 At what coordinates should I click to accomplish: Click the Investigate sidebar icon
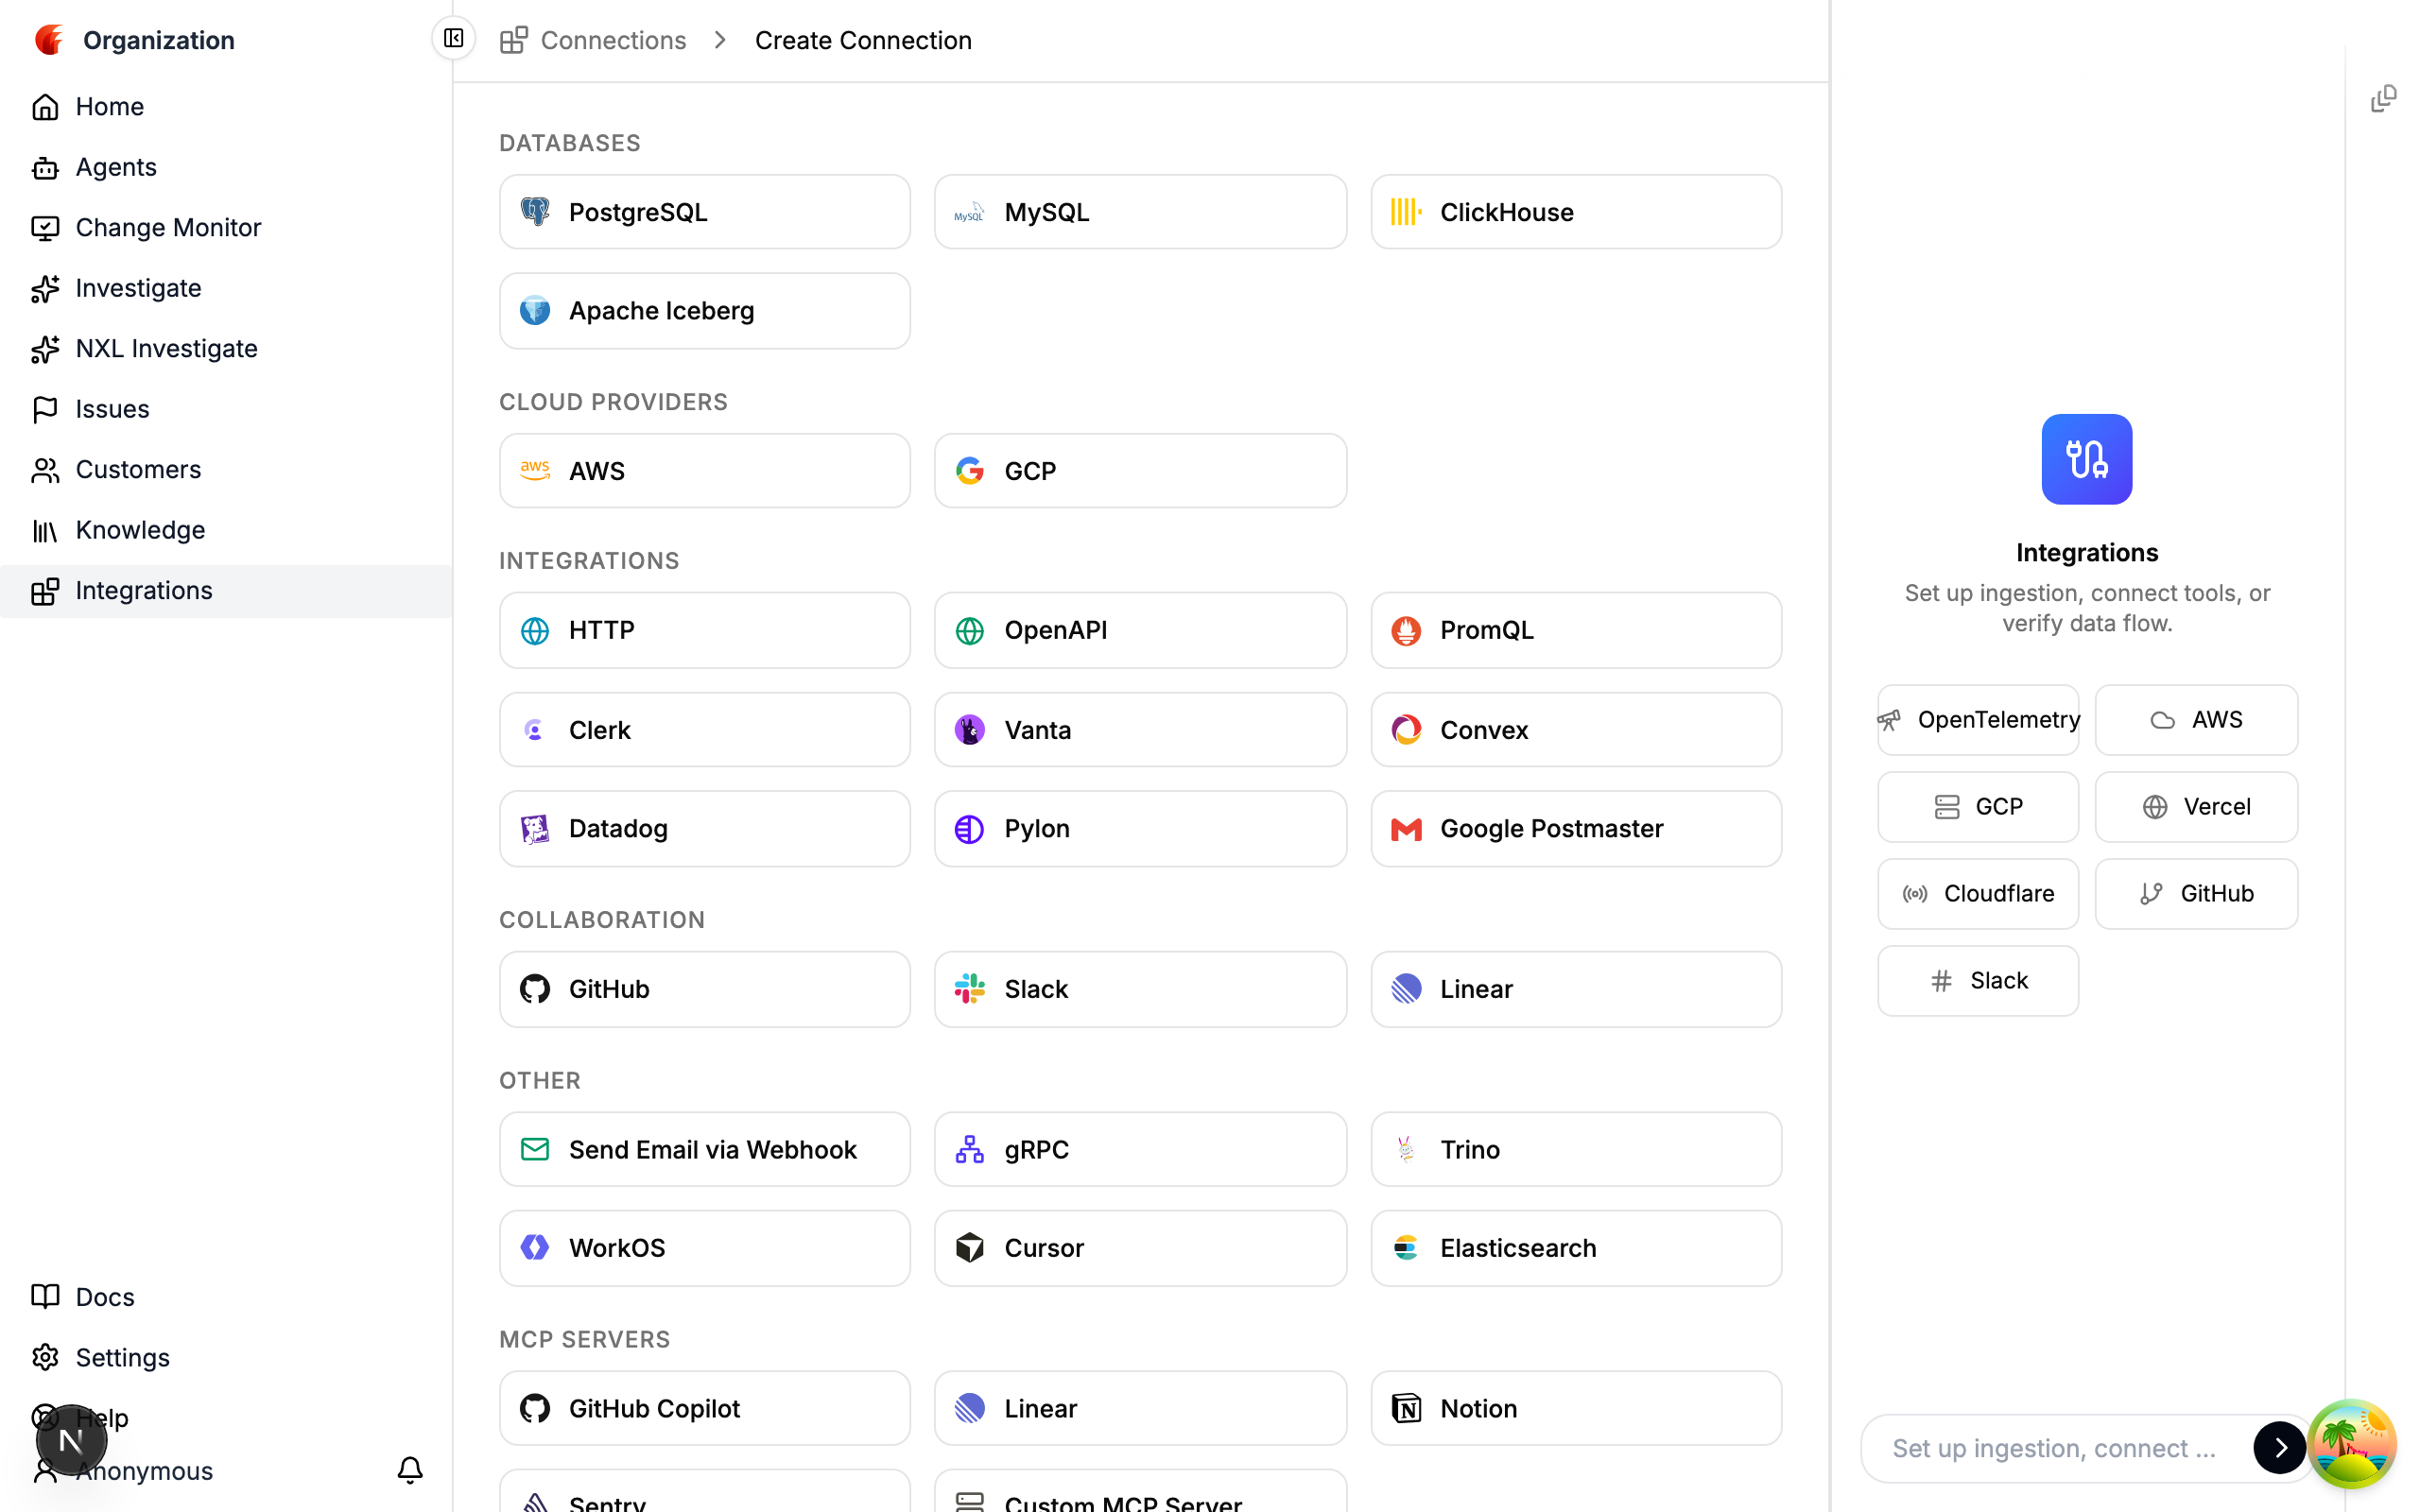(x=46, y=288)
